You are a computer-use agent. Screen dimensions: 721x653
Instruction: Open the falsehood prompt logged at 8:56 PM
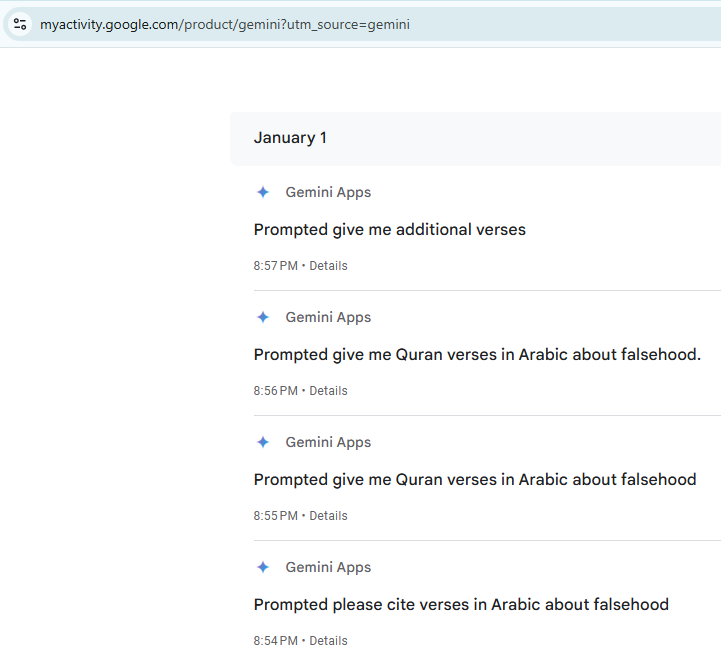point(477,355)
